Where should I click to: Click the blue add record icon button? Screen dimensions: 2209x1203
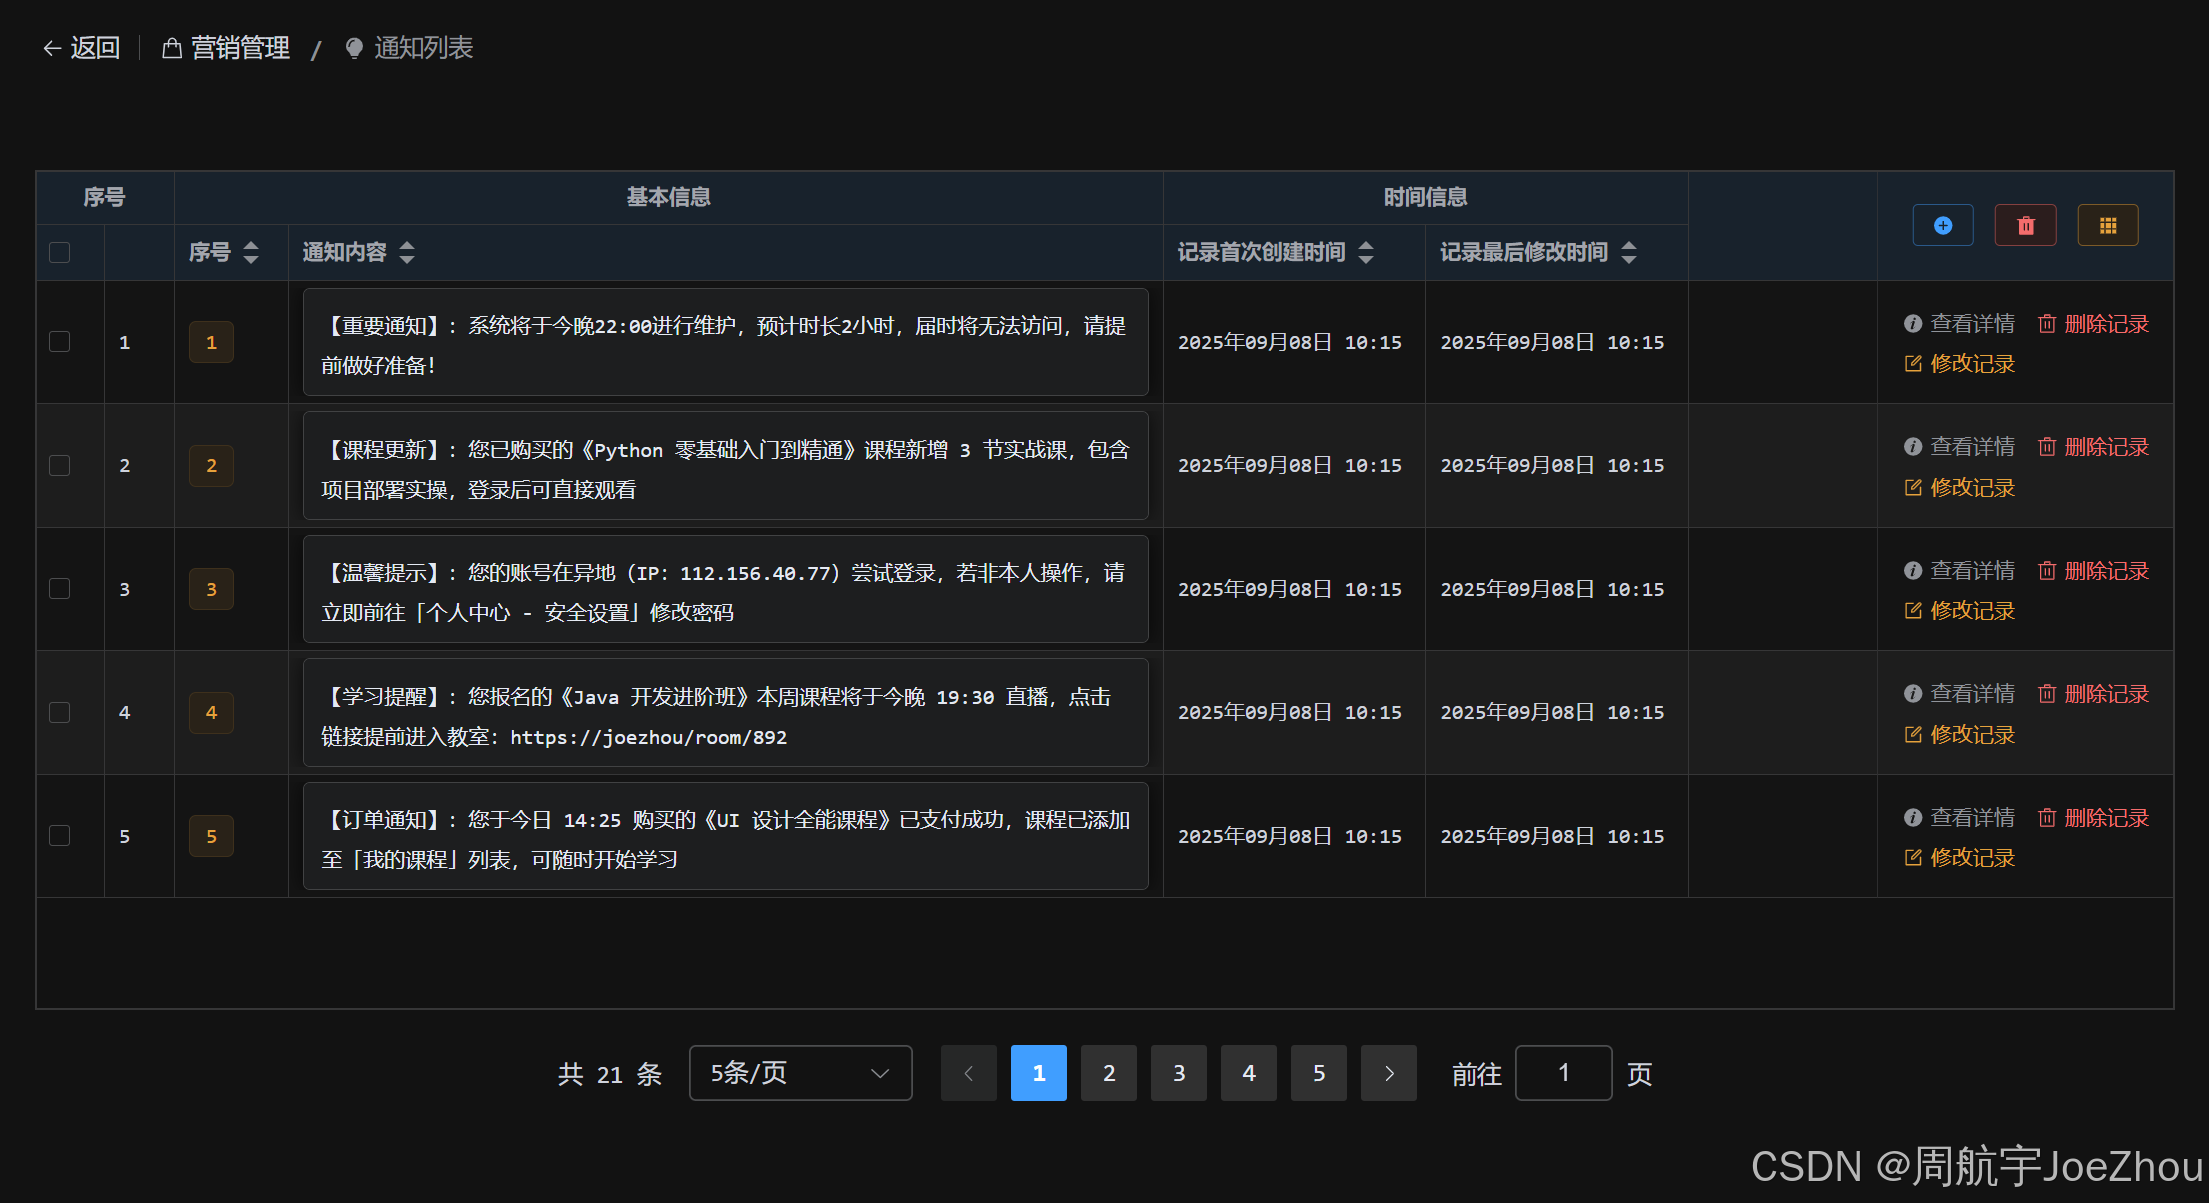click(x=1942, y=225)
